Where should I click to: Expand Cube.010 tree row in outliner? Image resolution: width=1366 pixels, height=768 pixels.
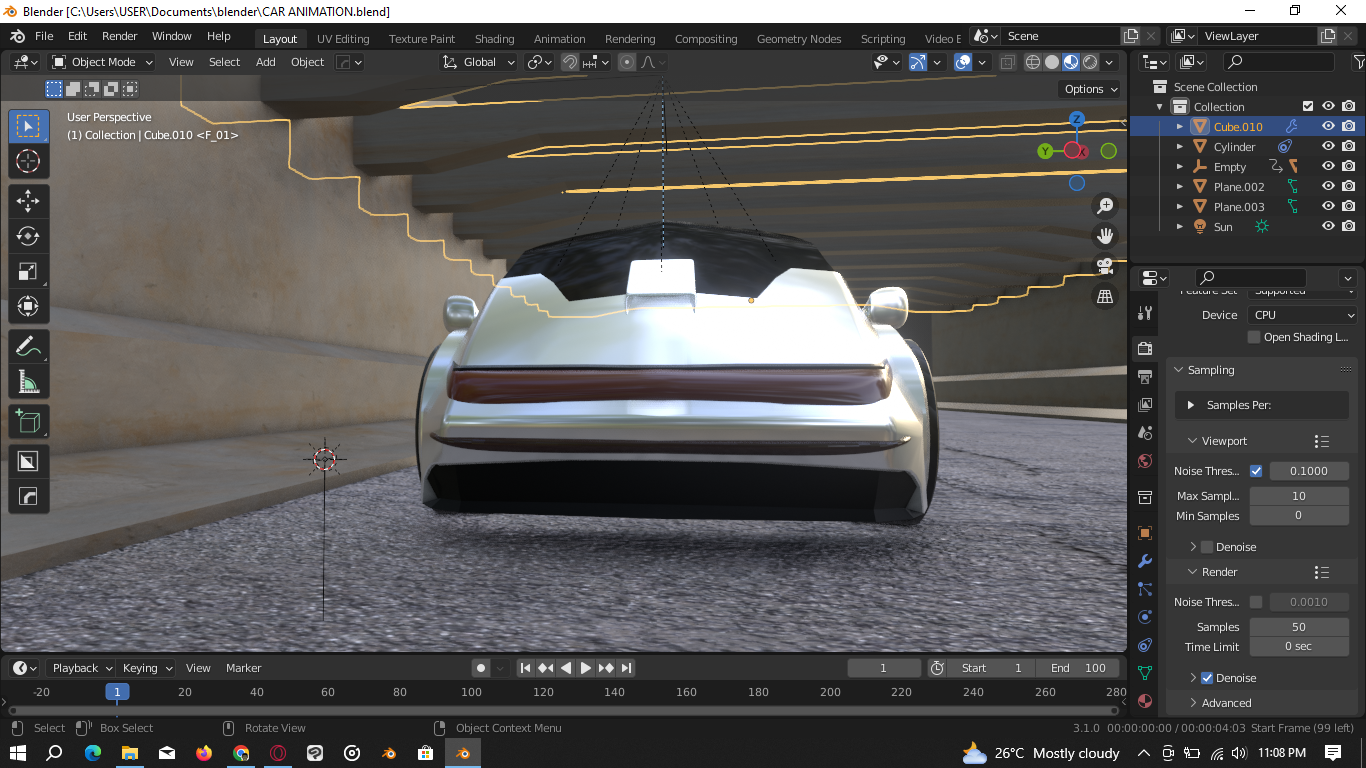(x=1179, y=127)
